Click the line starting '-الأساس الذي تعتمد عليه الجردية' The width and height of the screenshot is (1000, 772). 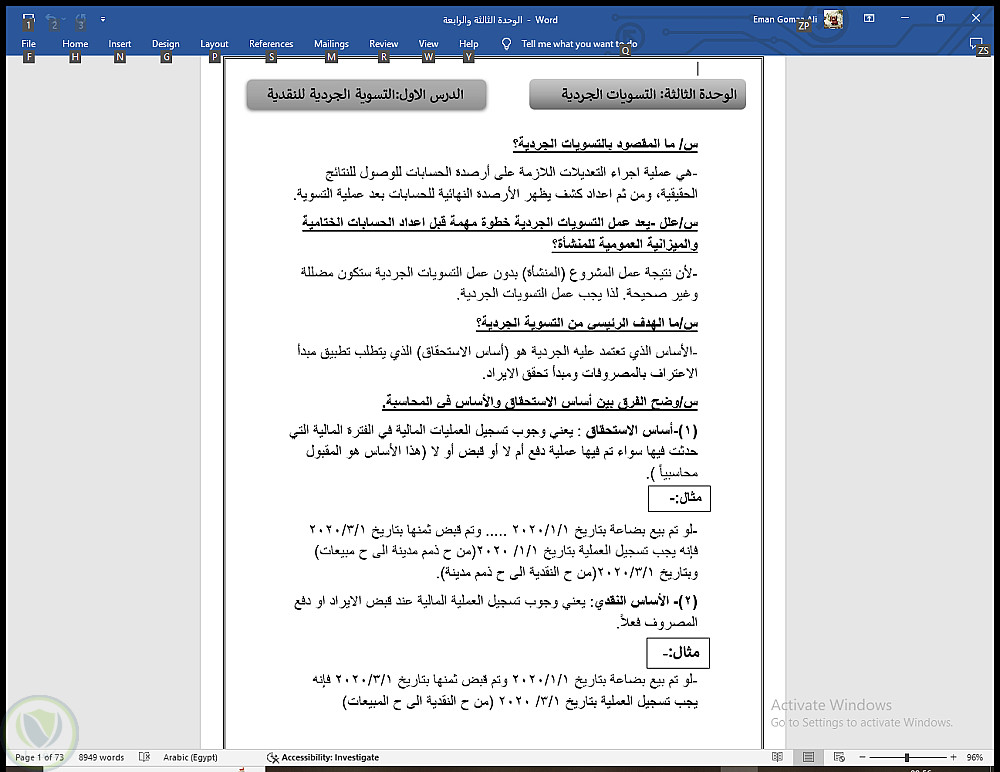click(x=498, y=352)
